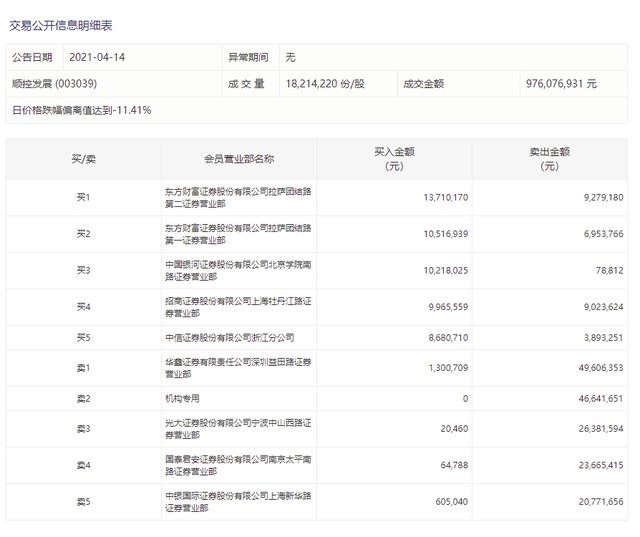Click the 无 value for 异常期间
Image resolution: width=640 pixels, height=537 pixels.
pos(290,57)
